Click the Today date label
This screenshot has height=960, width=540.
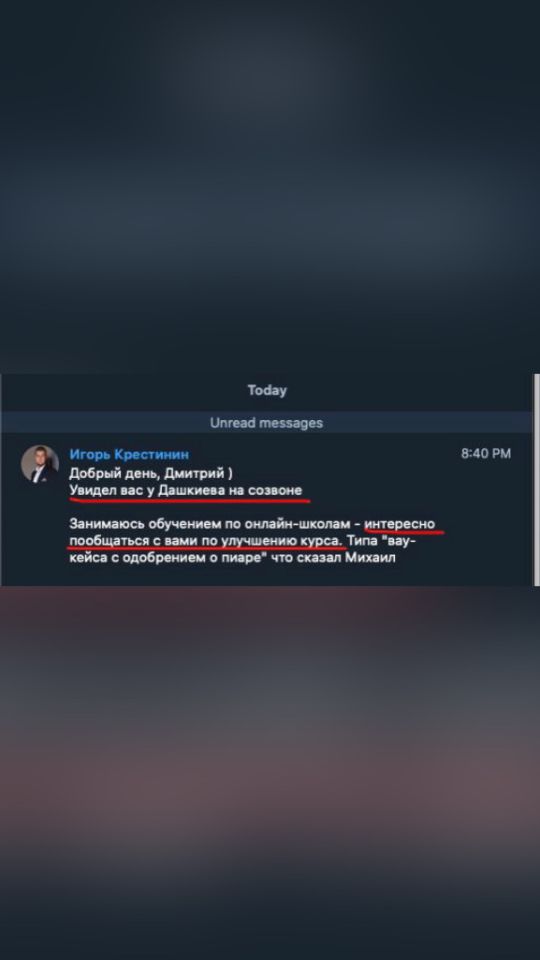(x=267, y=390)
